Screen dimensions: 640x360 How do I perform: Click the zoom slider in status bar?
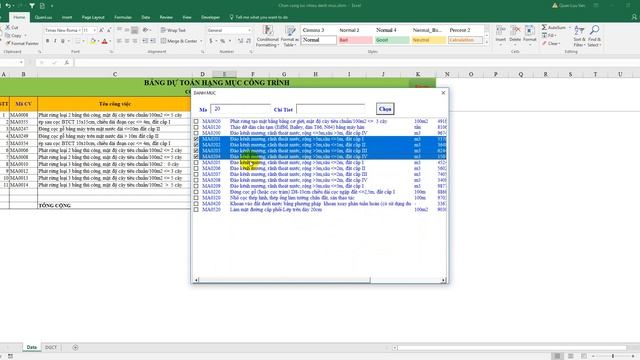pyautogui.click(x=613, y=356)
